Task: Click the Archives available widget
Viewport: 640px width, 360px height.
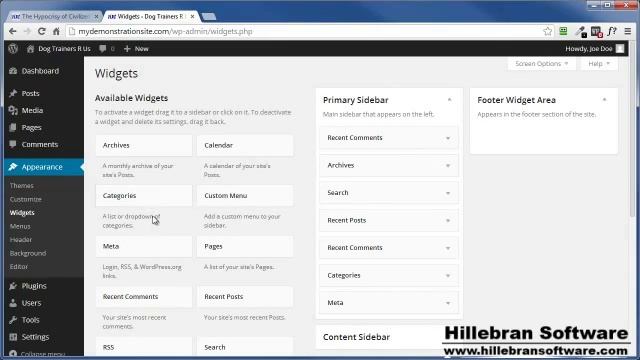Action: coord(144,145)
